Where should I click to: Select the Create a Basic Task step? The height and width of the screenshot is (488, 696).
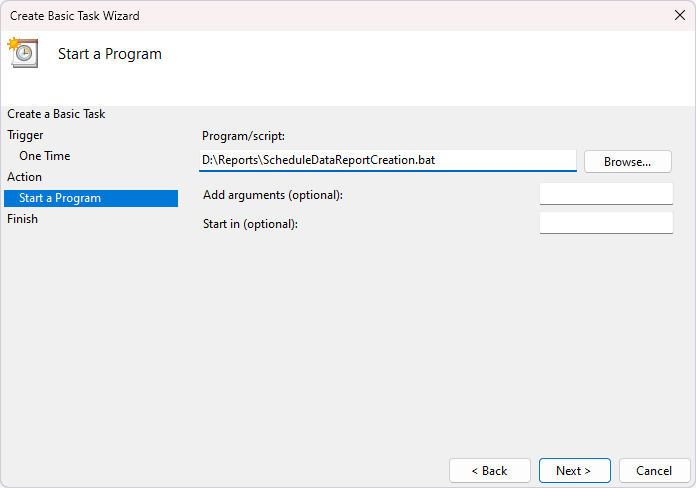tap(56, 114)
